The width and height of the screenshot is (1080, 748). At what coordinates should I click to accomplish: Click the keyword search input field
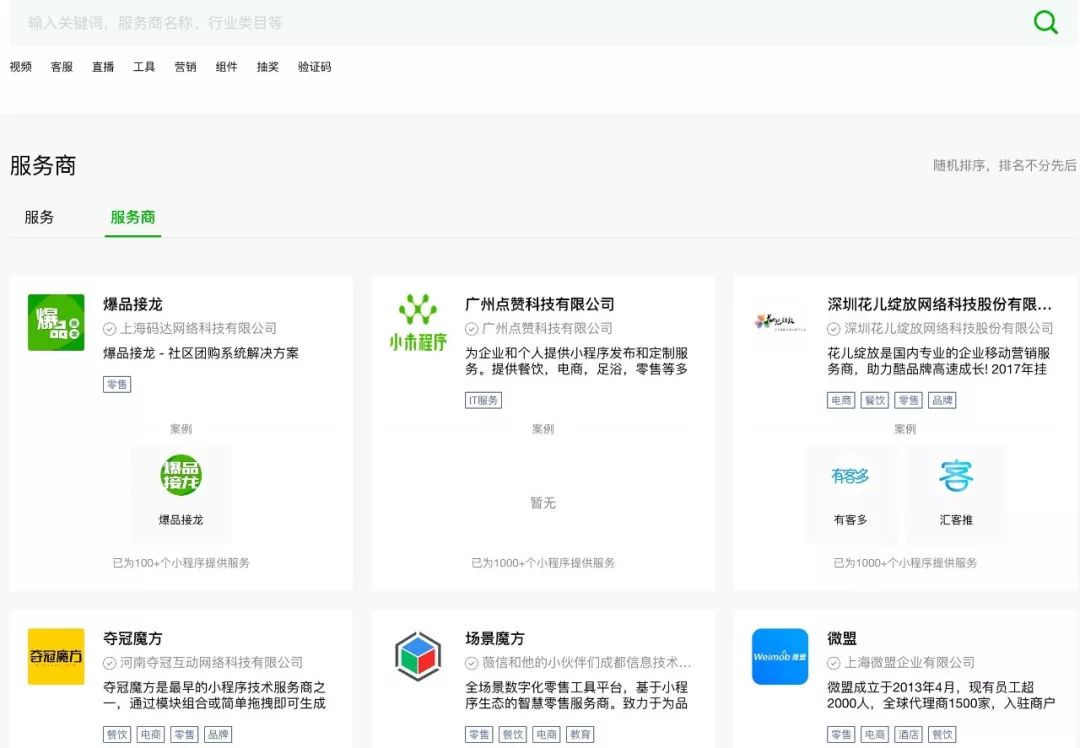[500, 22]
